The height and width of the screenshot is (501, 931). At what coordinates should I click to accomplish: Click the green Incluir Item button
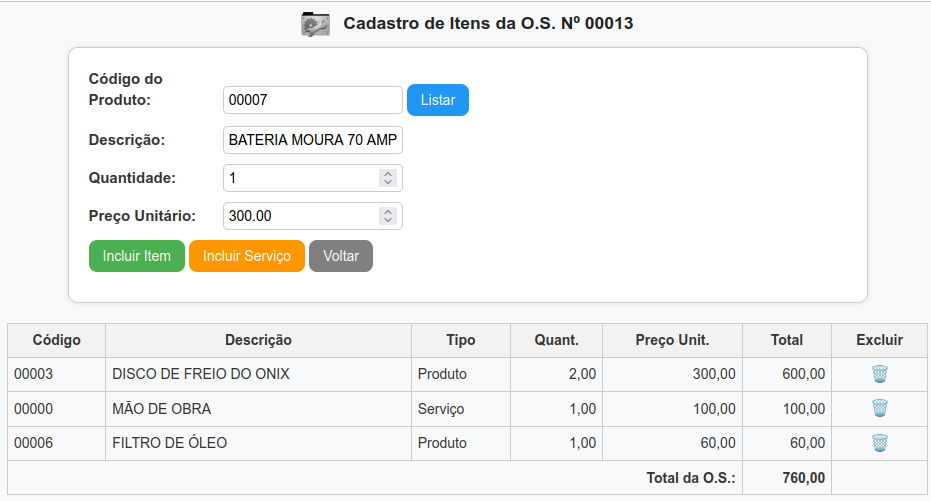137,256
